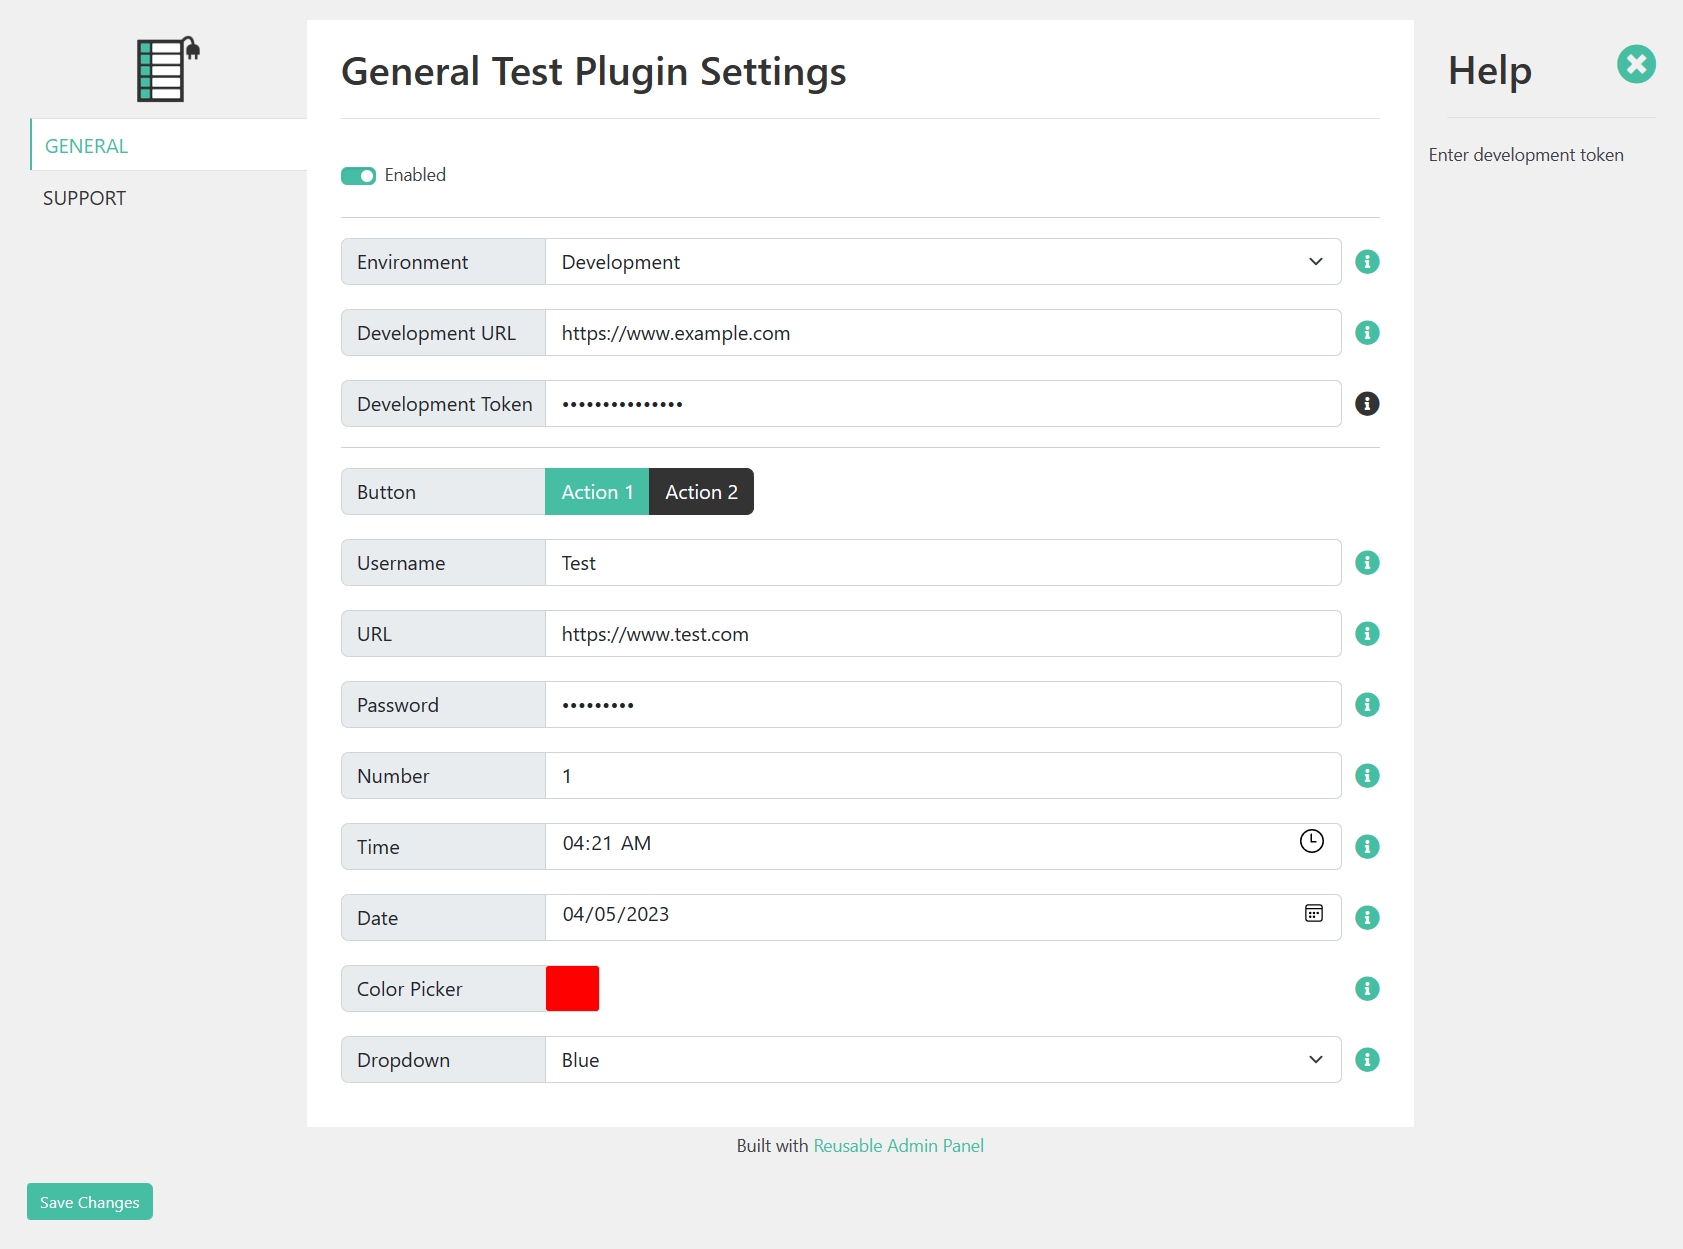Close the Help panel

coord(1636,65)
